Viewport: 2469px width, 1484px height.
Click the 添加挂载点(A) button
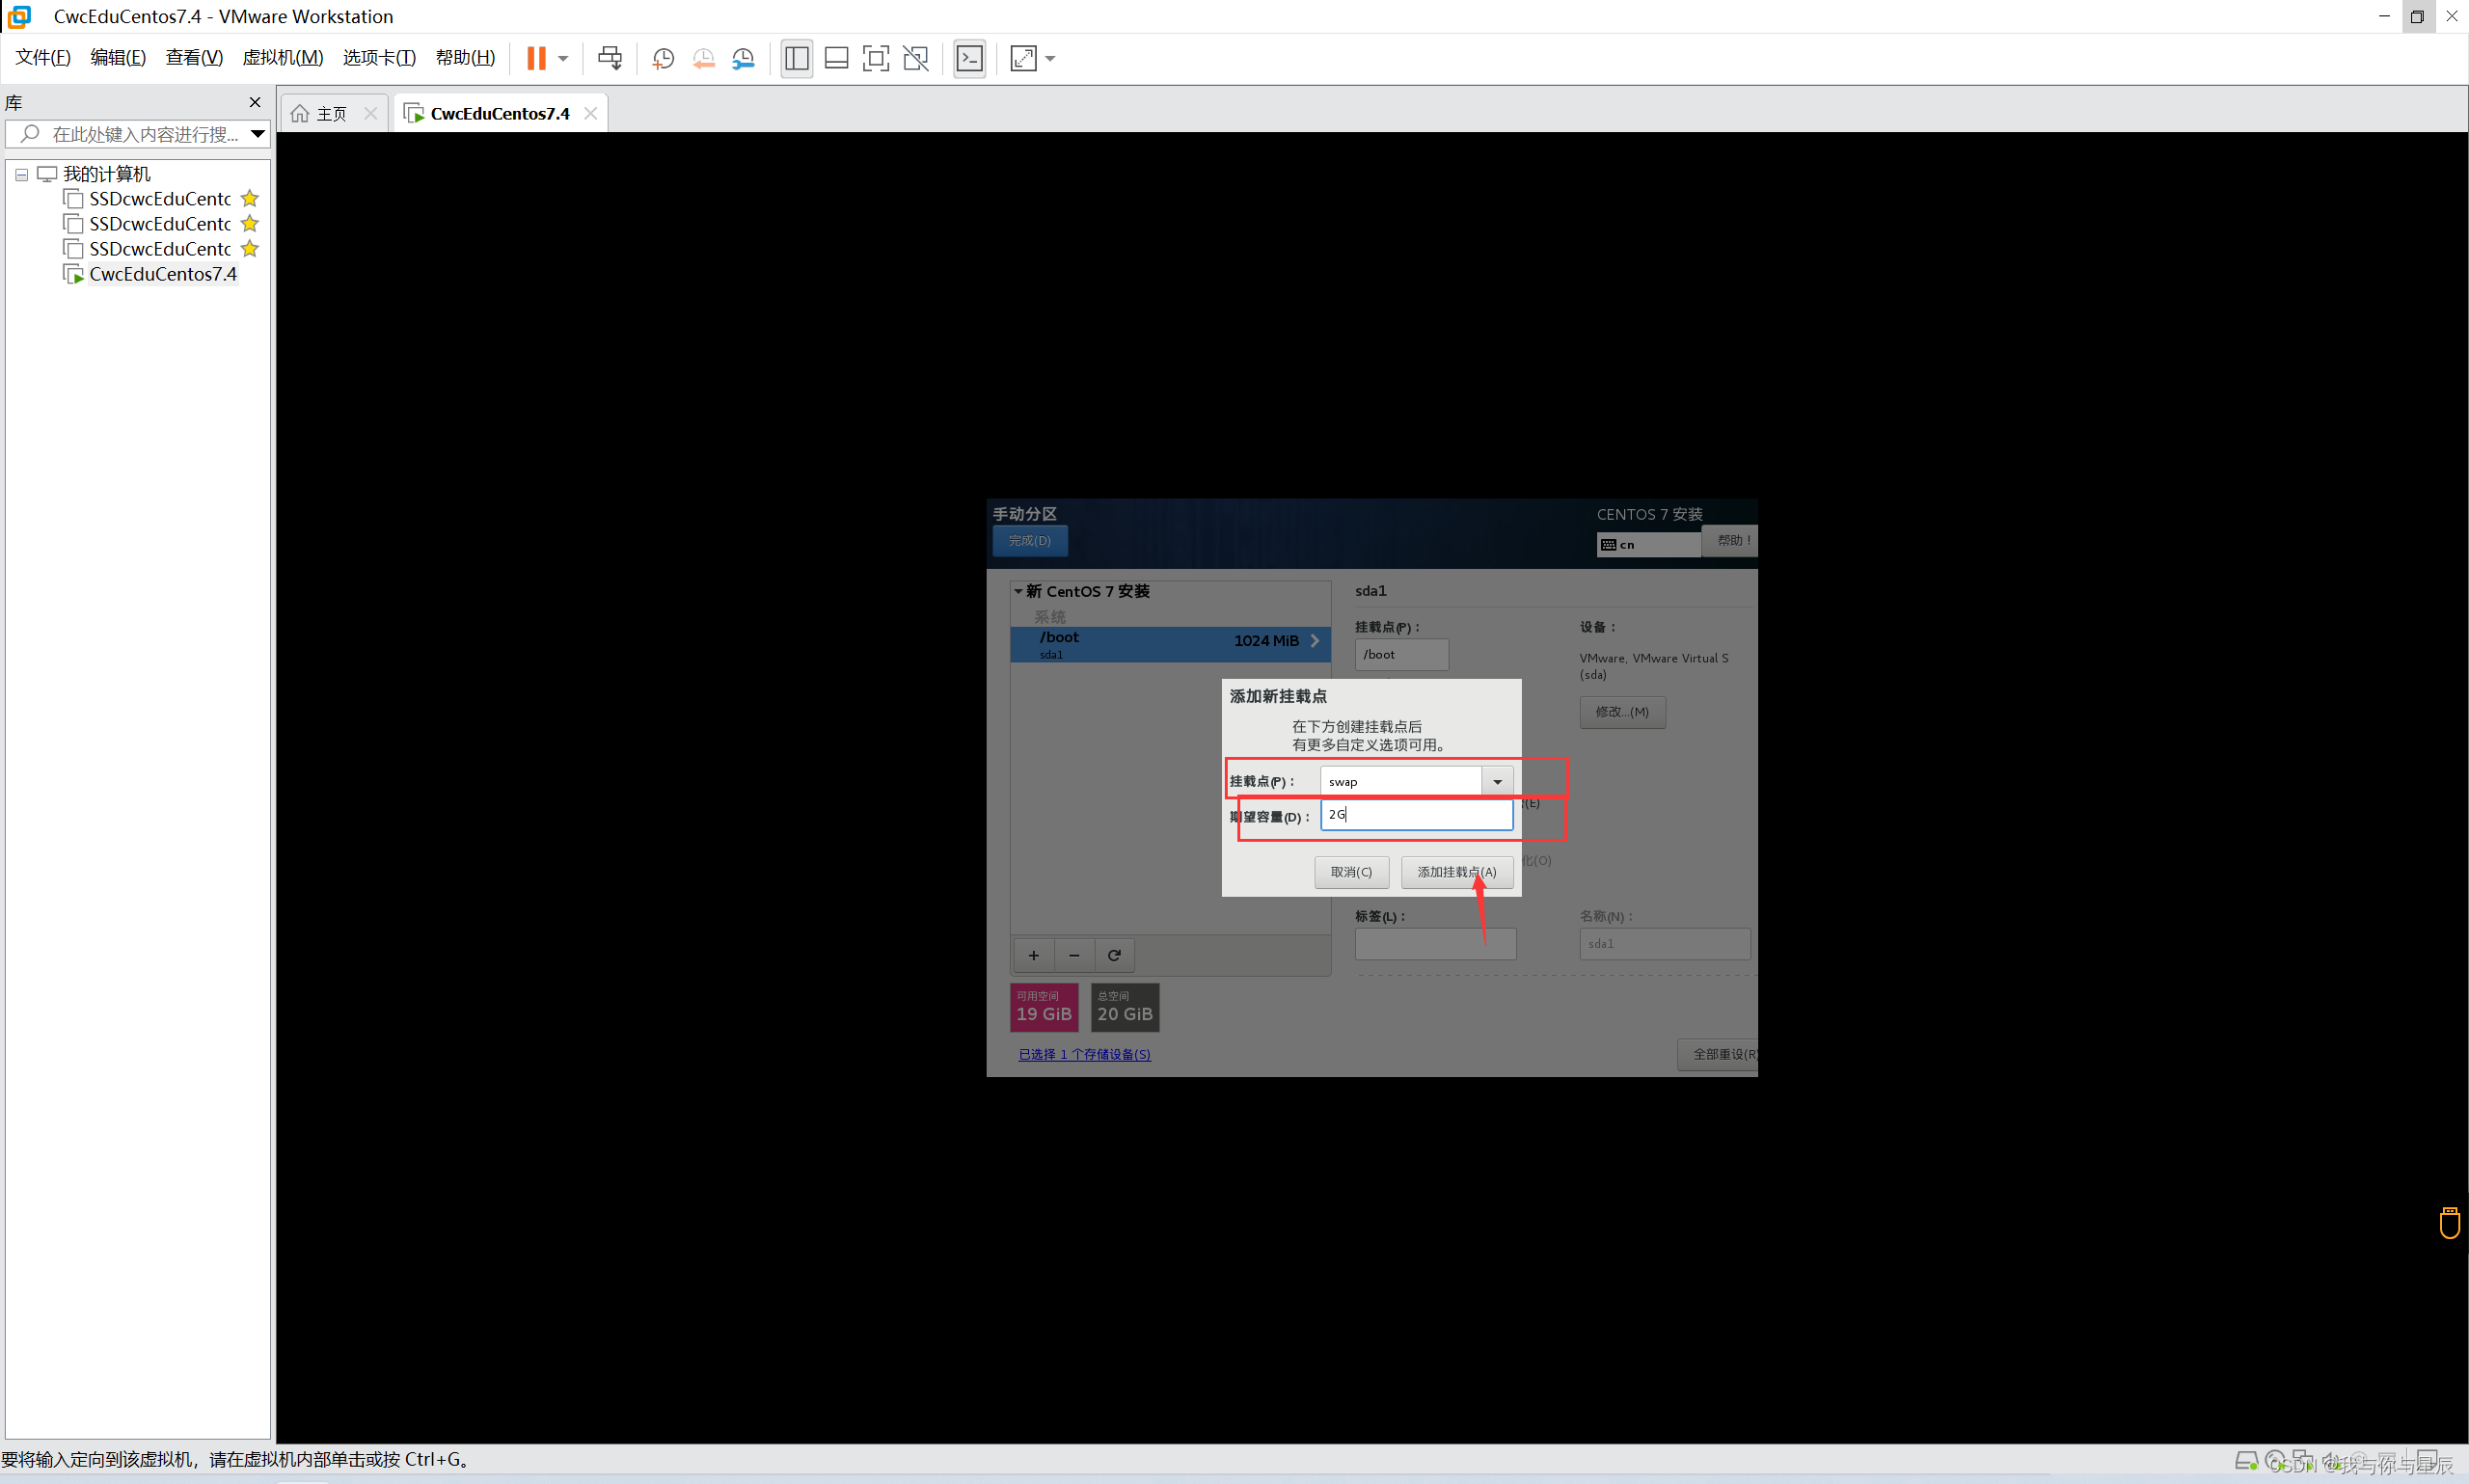[x=1456, y=872]
